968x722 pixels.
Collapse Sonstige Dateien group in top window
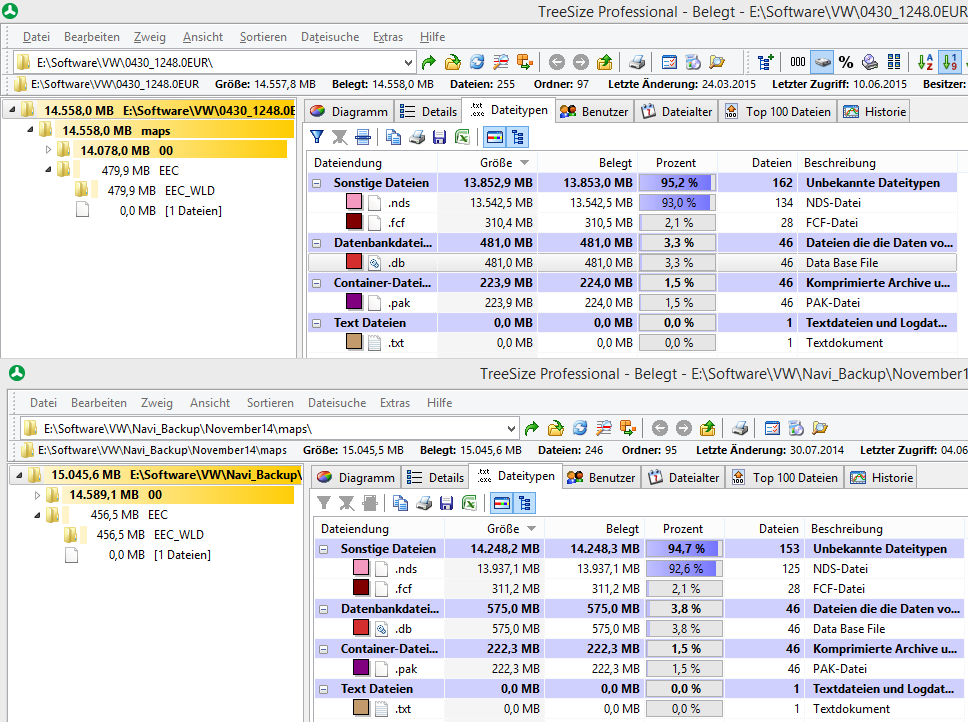pyautogui.click(x=317, y=183)
